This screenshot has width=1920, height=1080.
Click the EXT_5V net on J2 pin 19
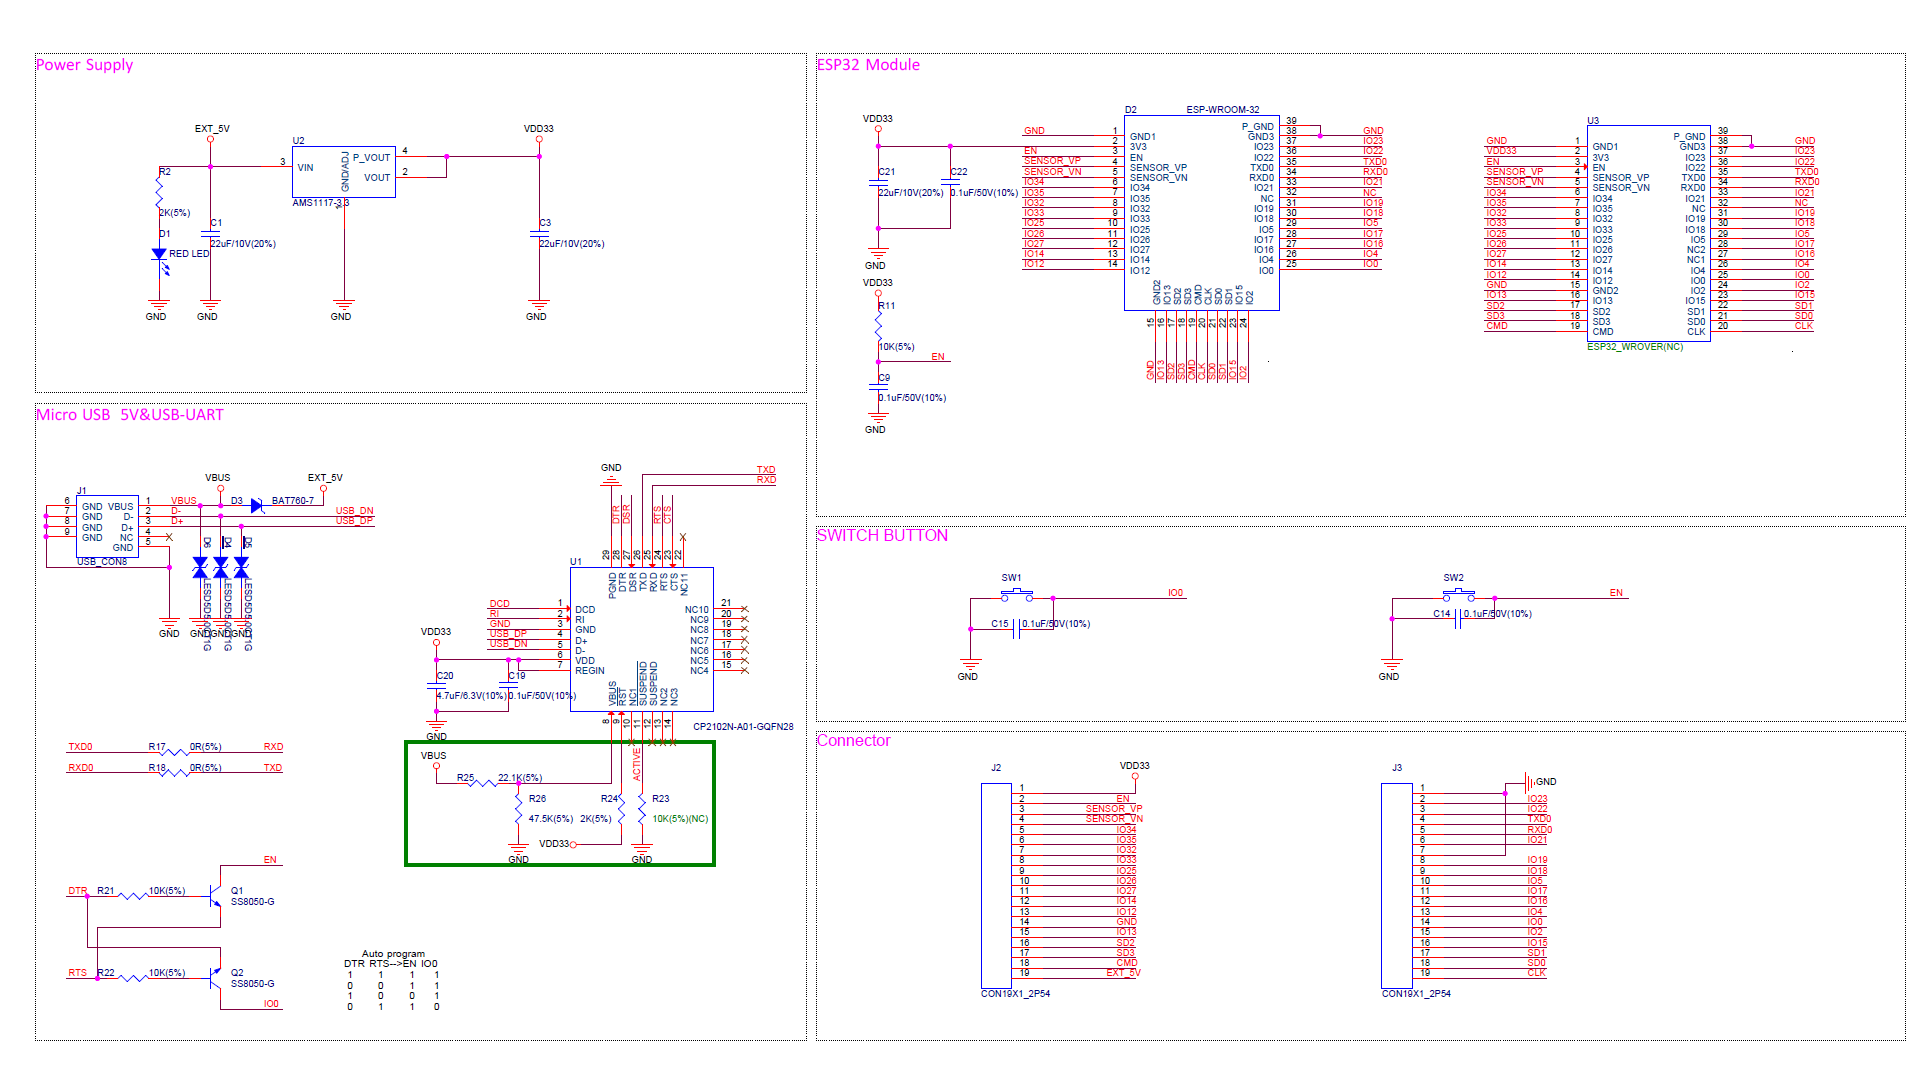1123,973
